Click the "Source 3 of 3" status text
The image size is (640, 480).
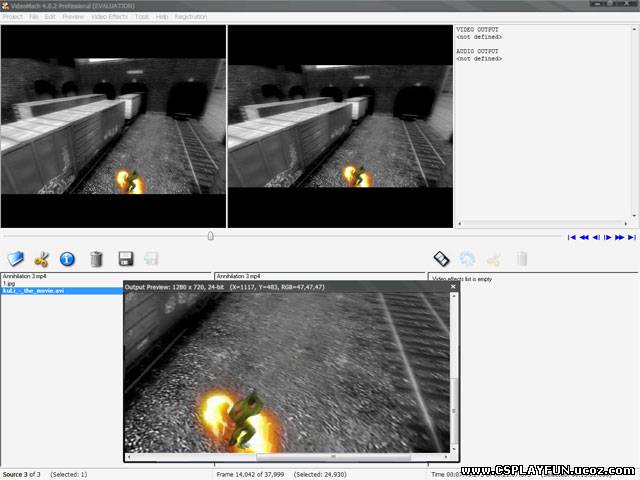(x=22, y=474)
